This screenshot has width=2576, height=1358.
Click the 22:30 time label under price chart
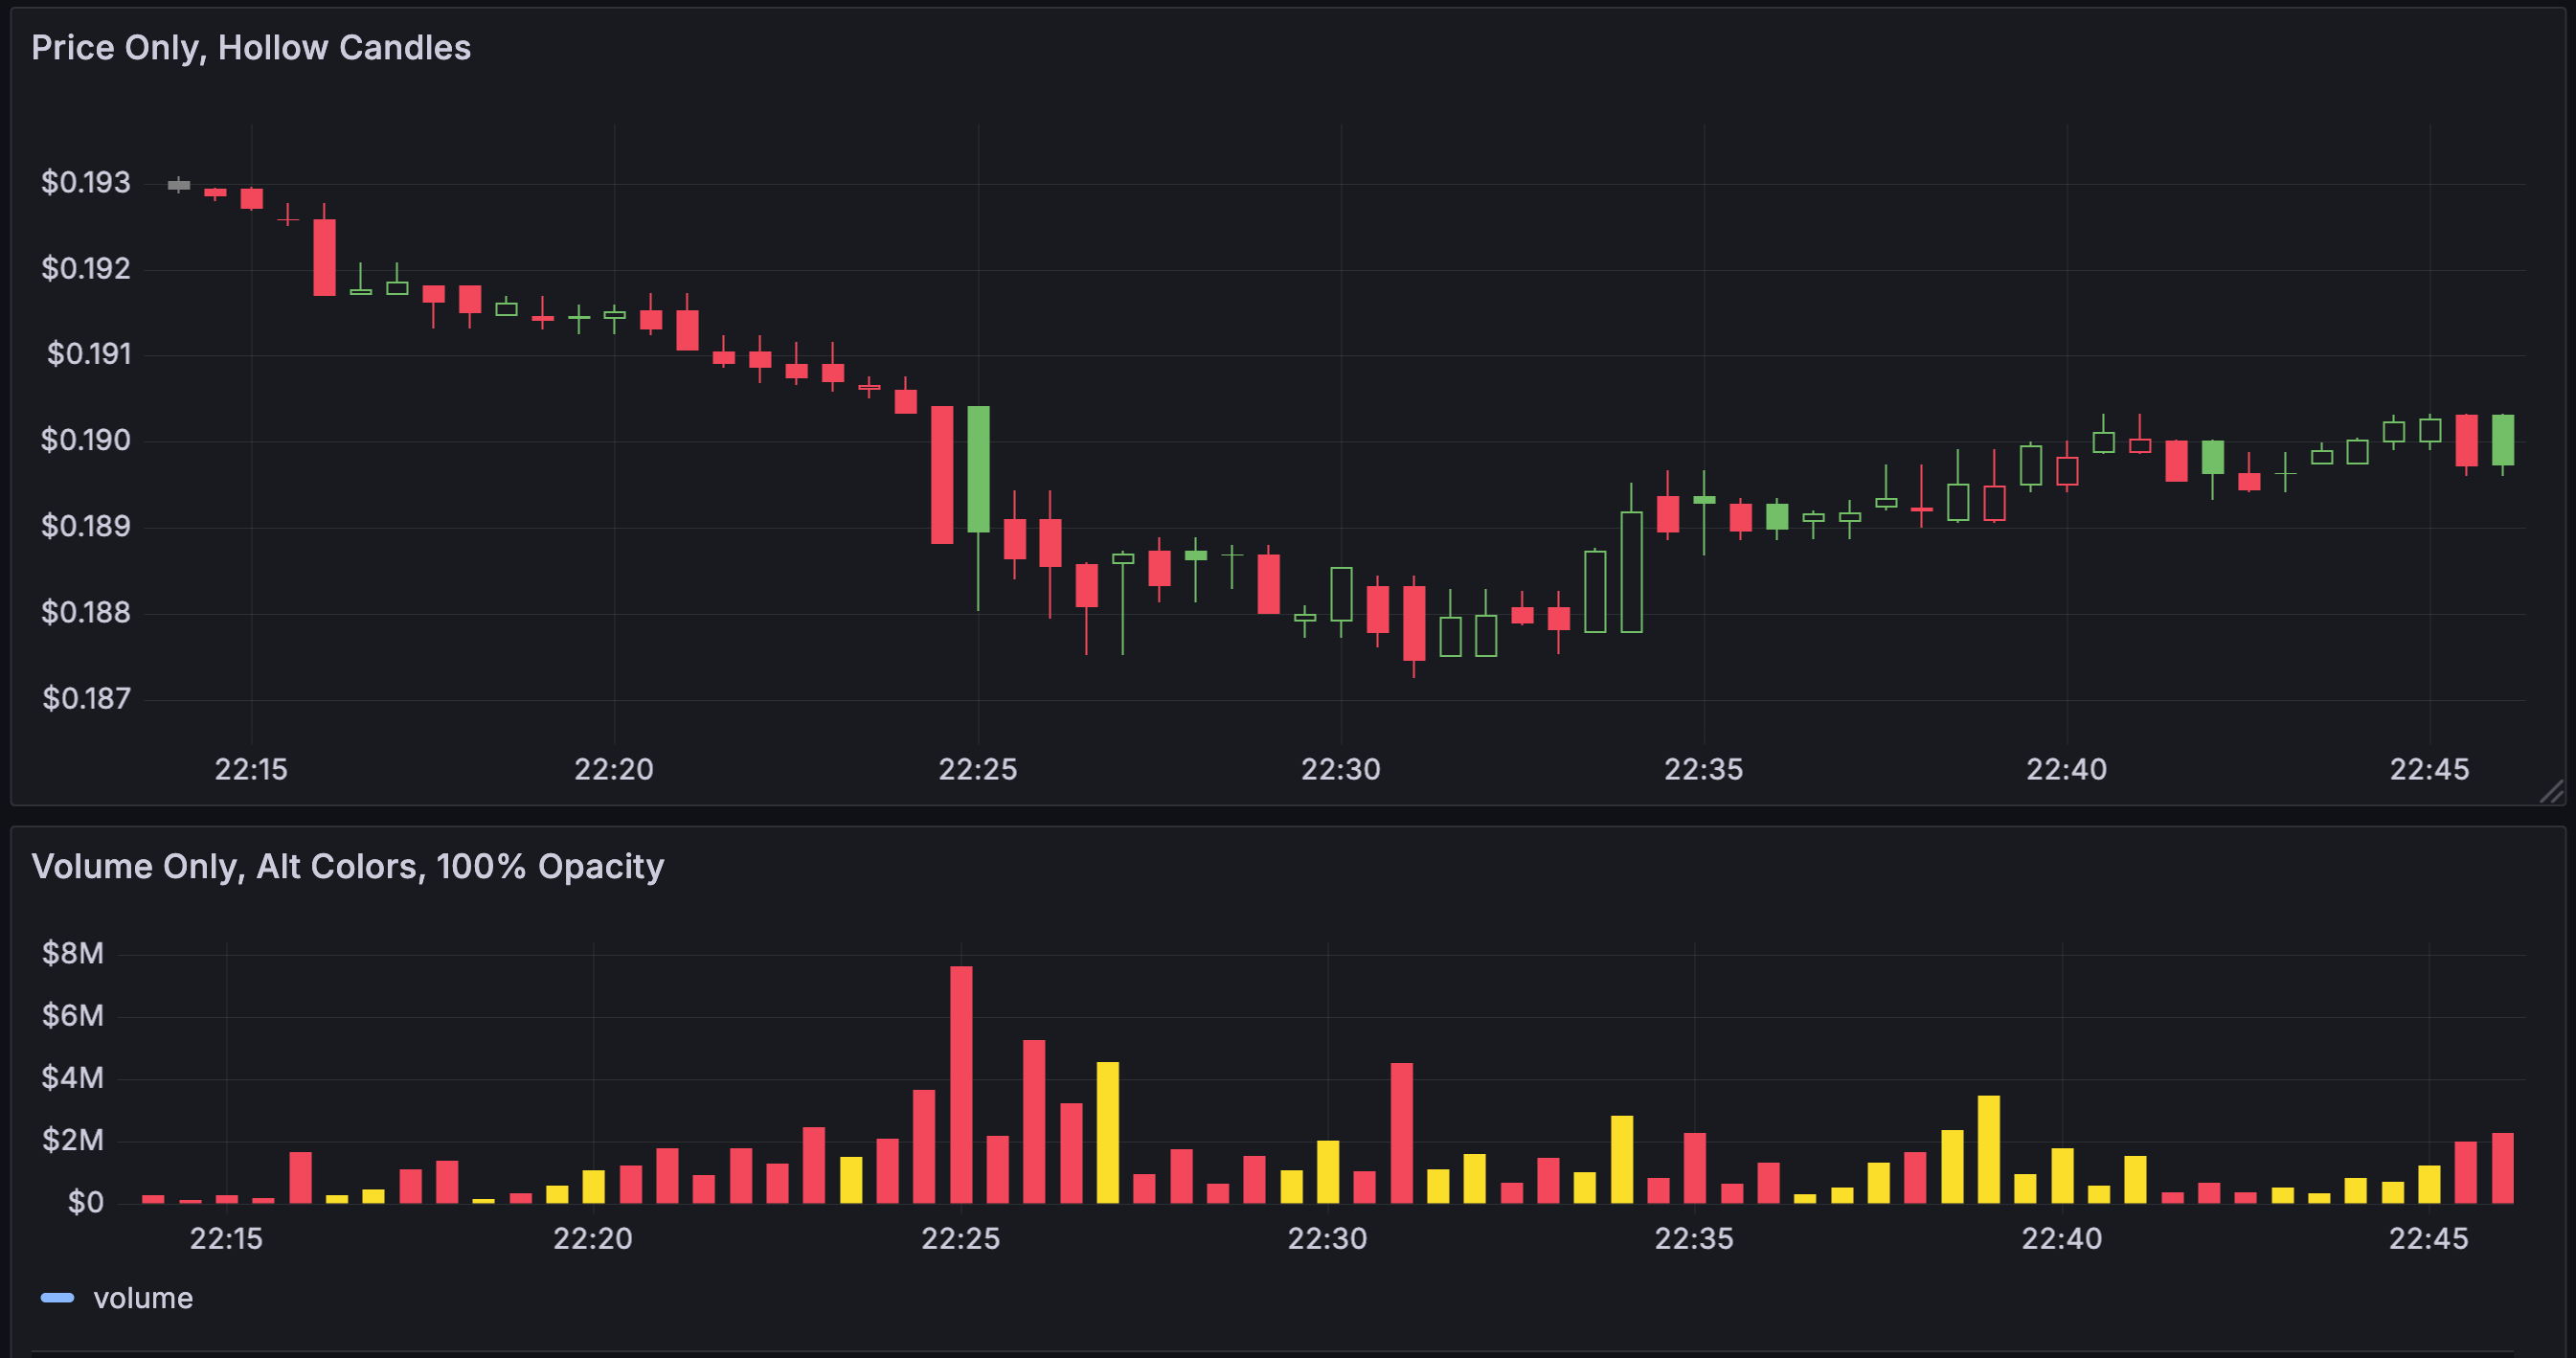coord(1340,769)
